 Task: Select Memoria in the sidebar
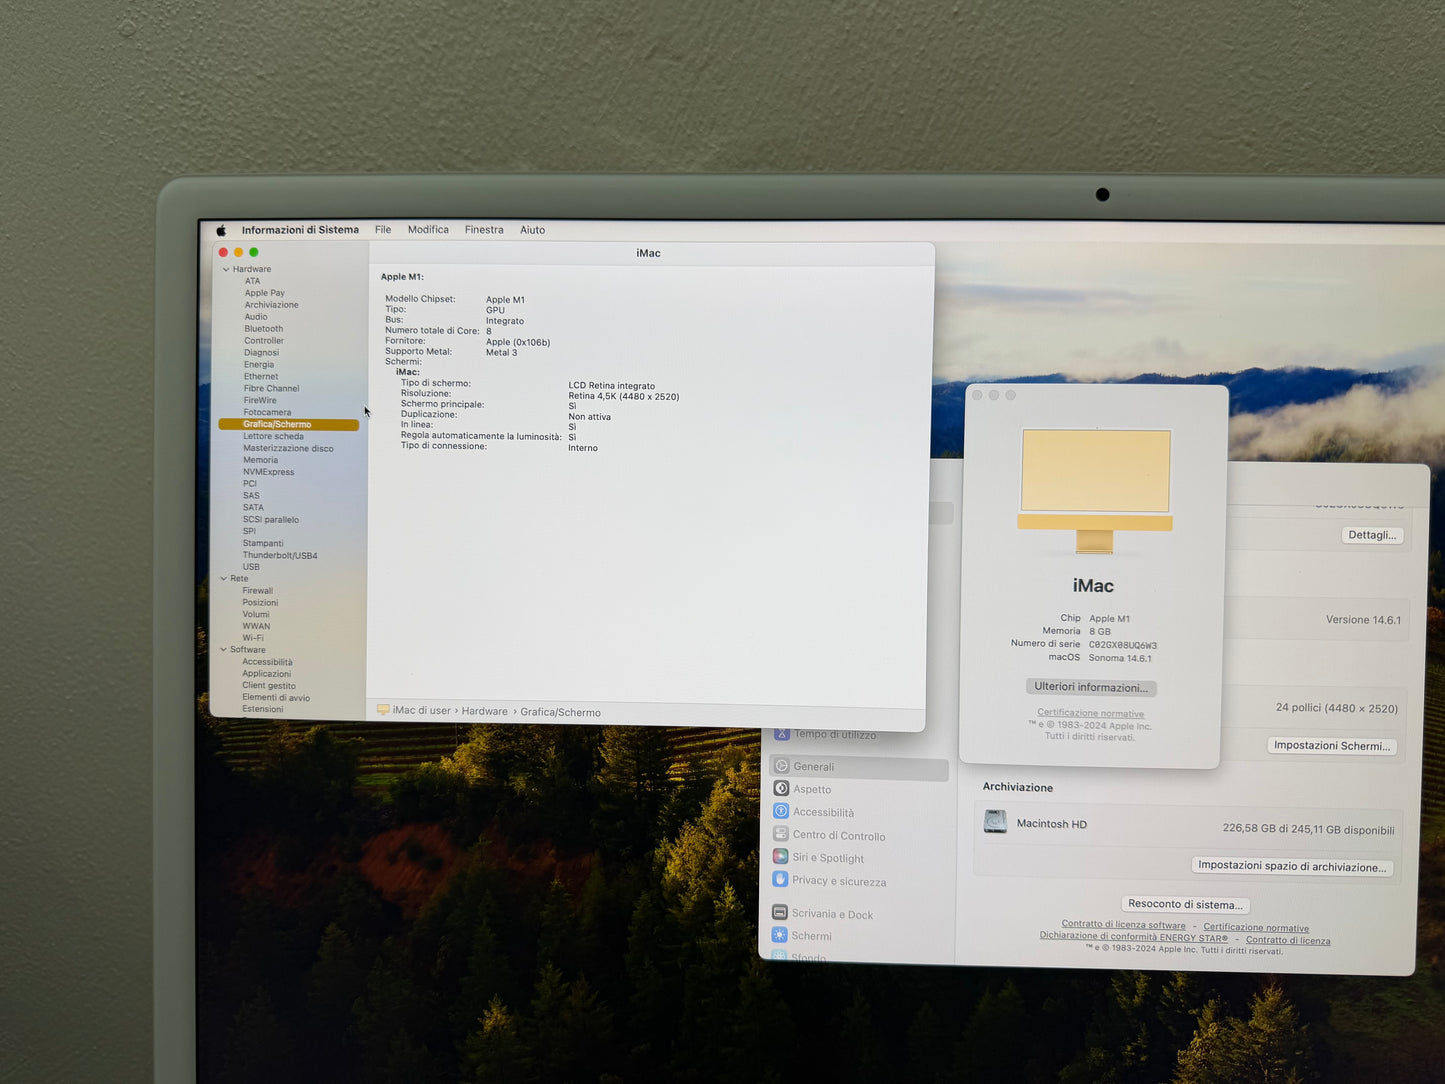[260, 460]
